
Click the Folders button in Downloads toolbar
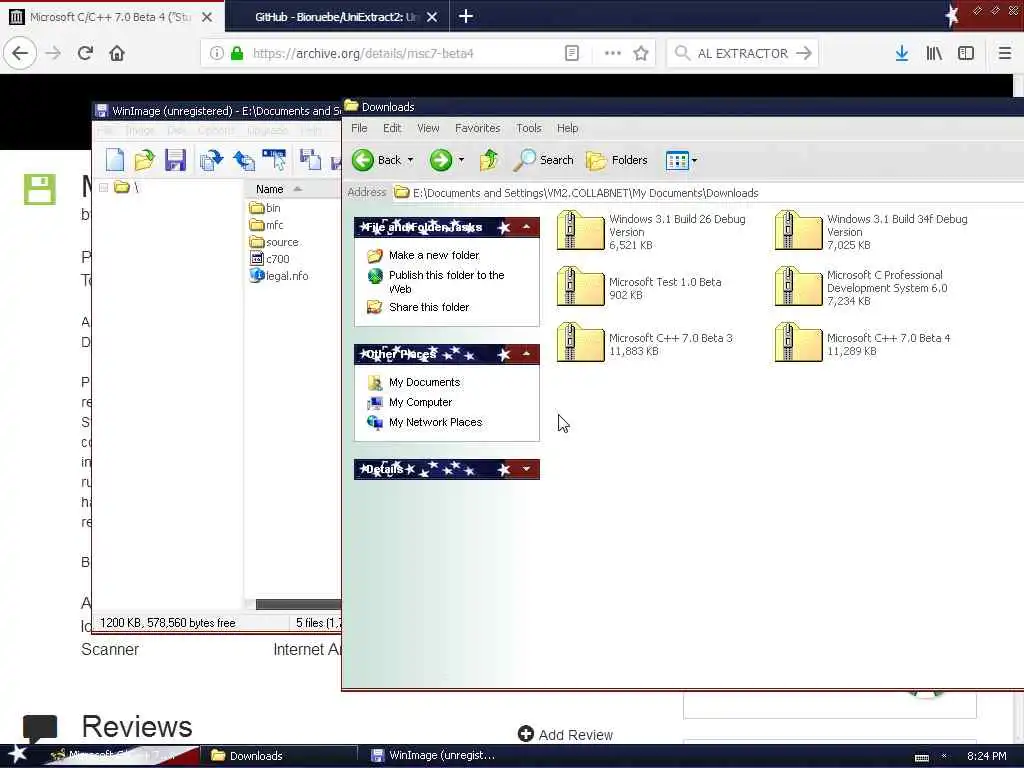coord(616,160)
